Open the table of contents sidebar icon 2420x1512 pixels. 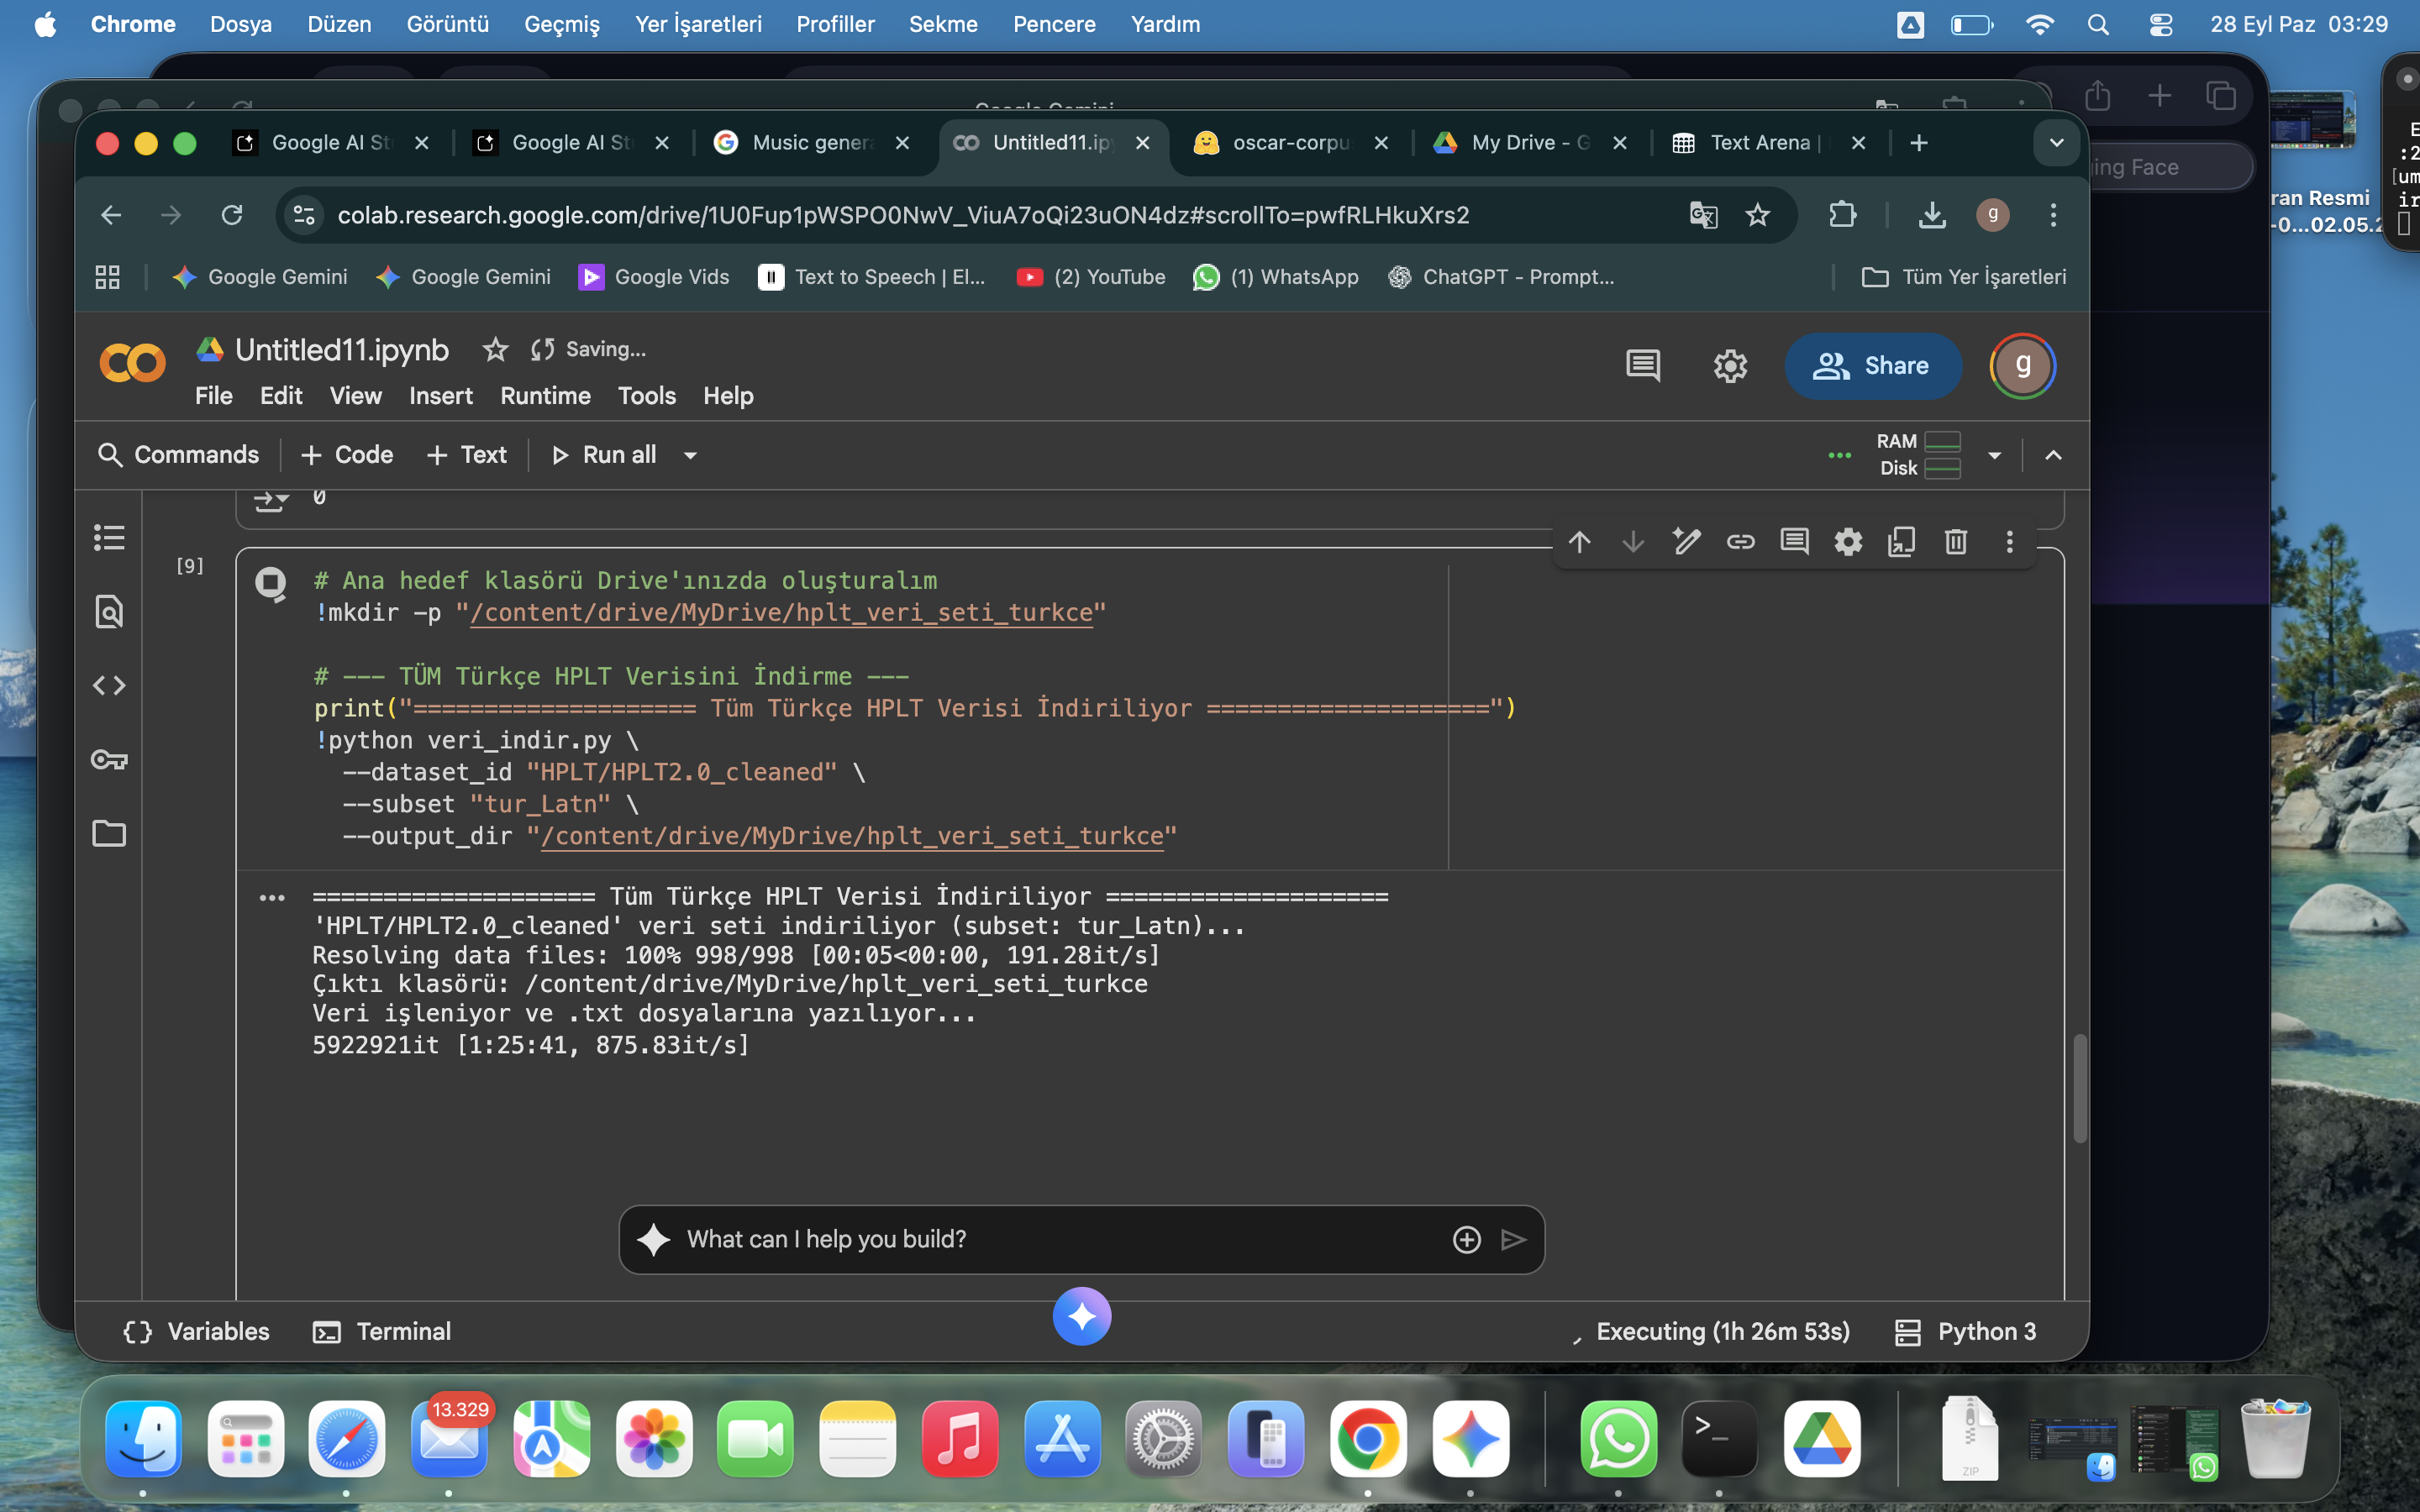[109, 537]
